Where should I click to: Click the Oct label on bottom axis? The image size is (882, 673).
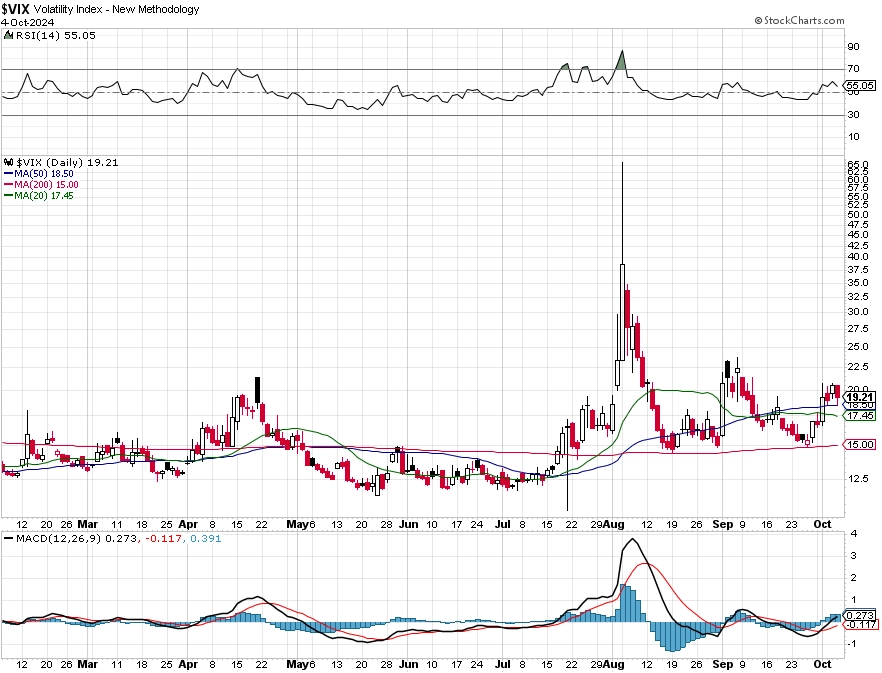coord(822,665)
